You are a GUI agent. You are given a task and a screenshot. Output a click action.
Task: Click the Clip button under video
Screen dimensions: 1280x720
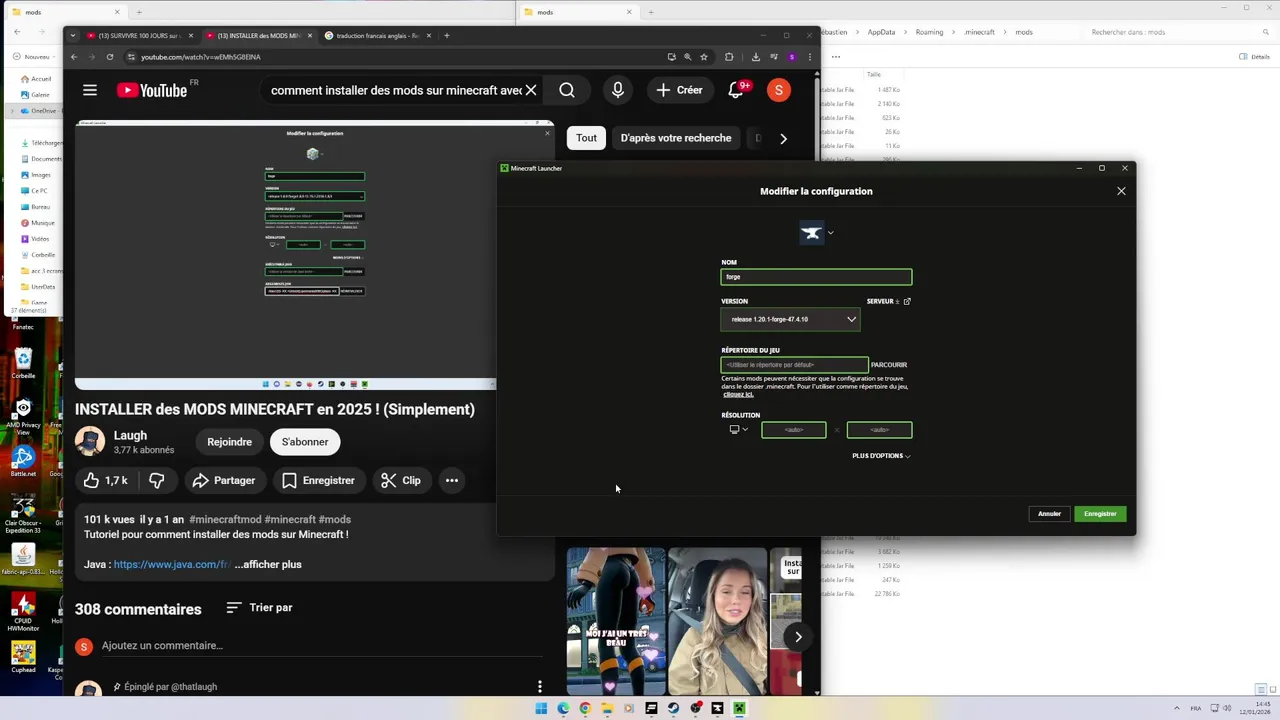click(x=400, y=480)
